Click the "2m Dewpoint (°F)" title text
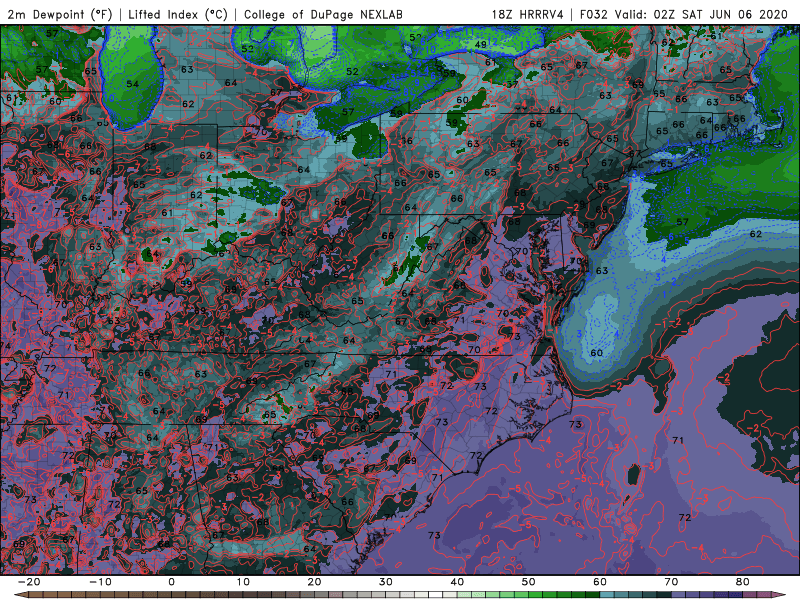Screen dimensions: 800x600 pyautogui.click(x=60, y=14)
